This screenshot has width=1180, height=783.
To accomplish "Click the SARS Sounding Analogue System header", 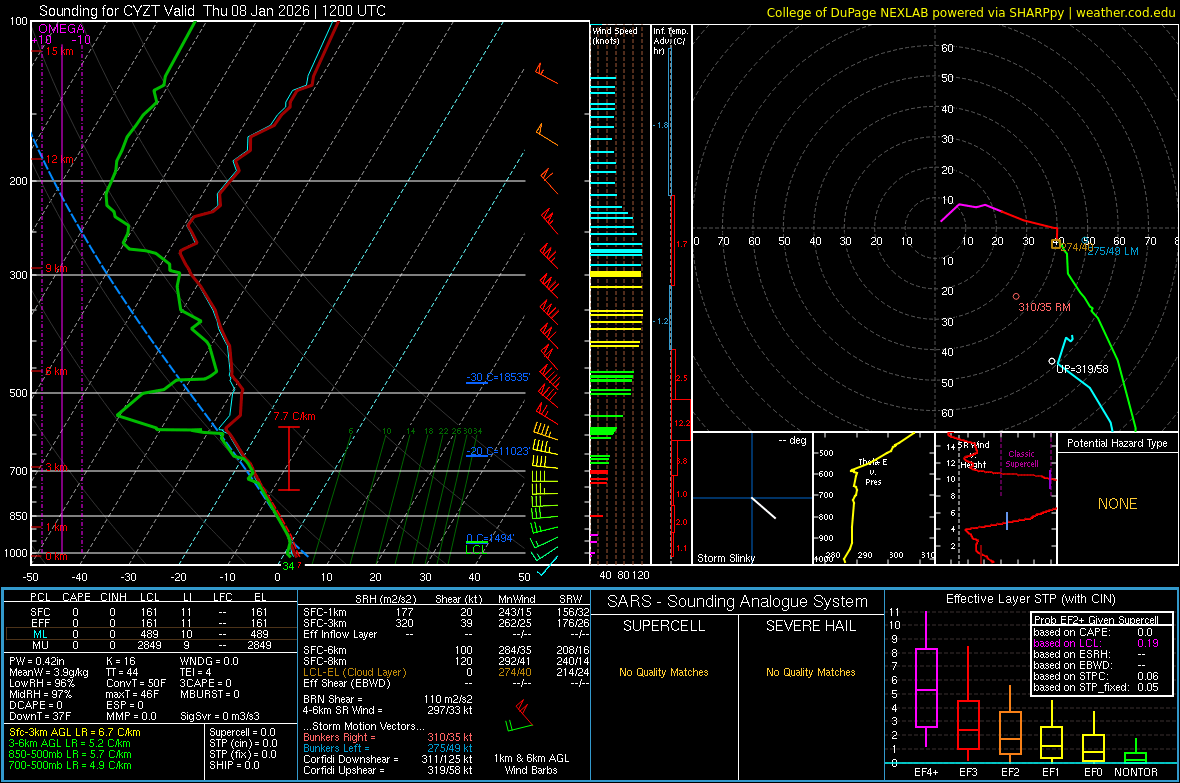I will pos(737,602).
